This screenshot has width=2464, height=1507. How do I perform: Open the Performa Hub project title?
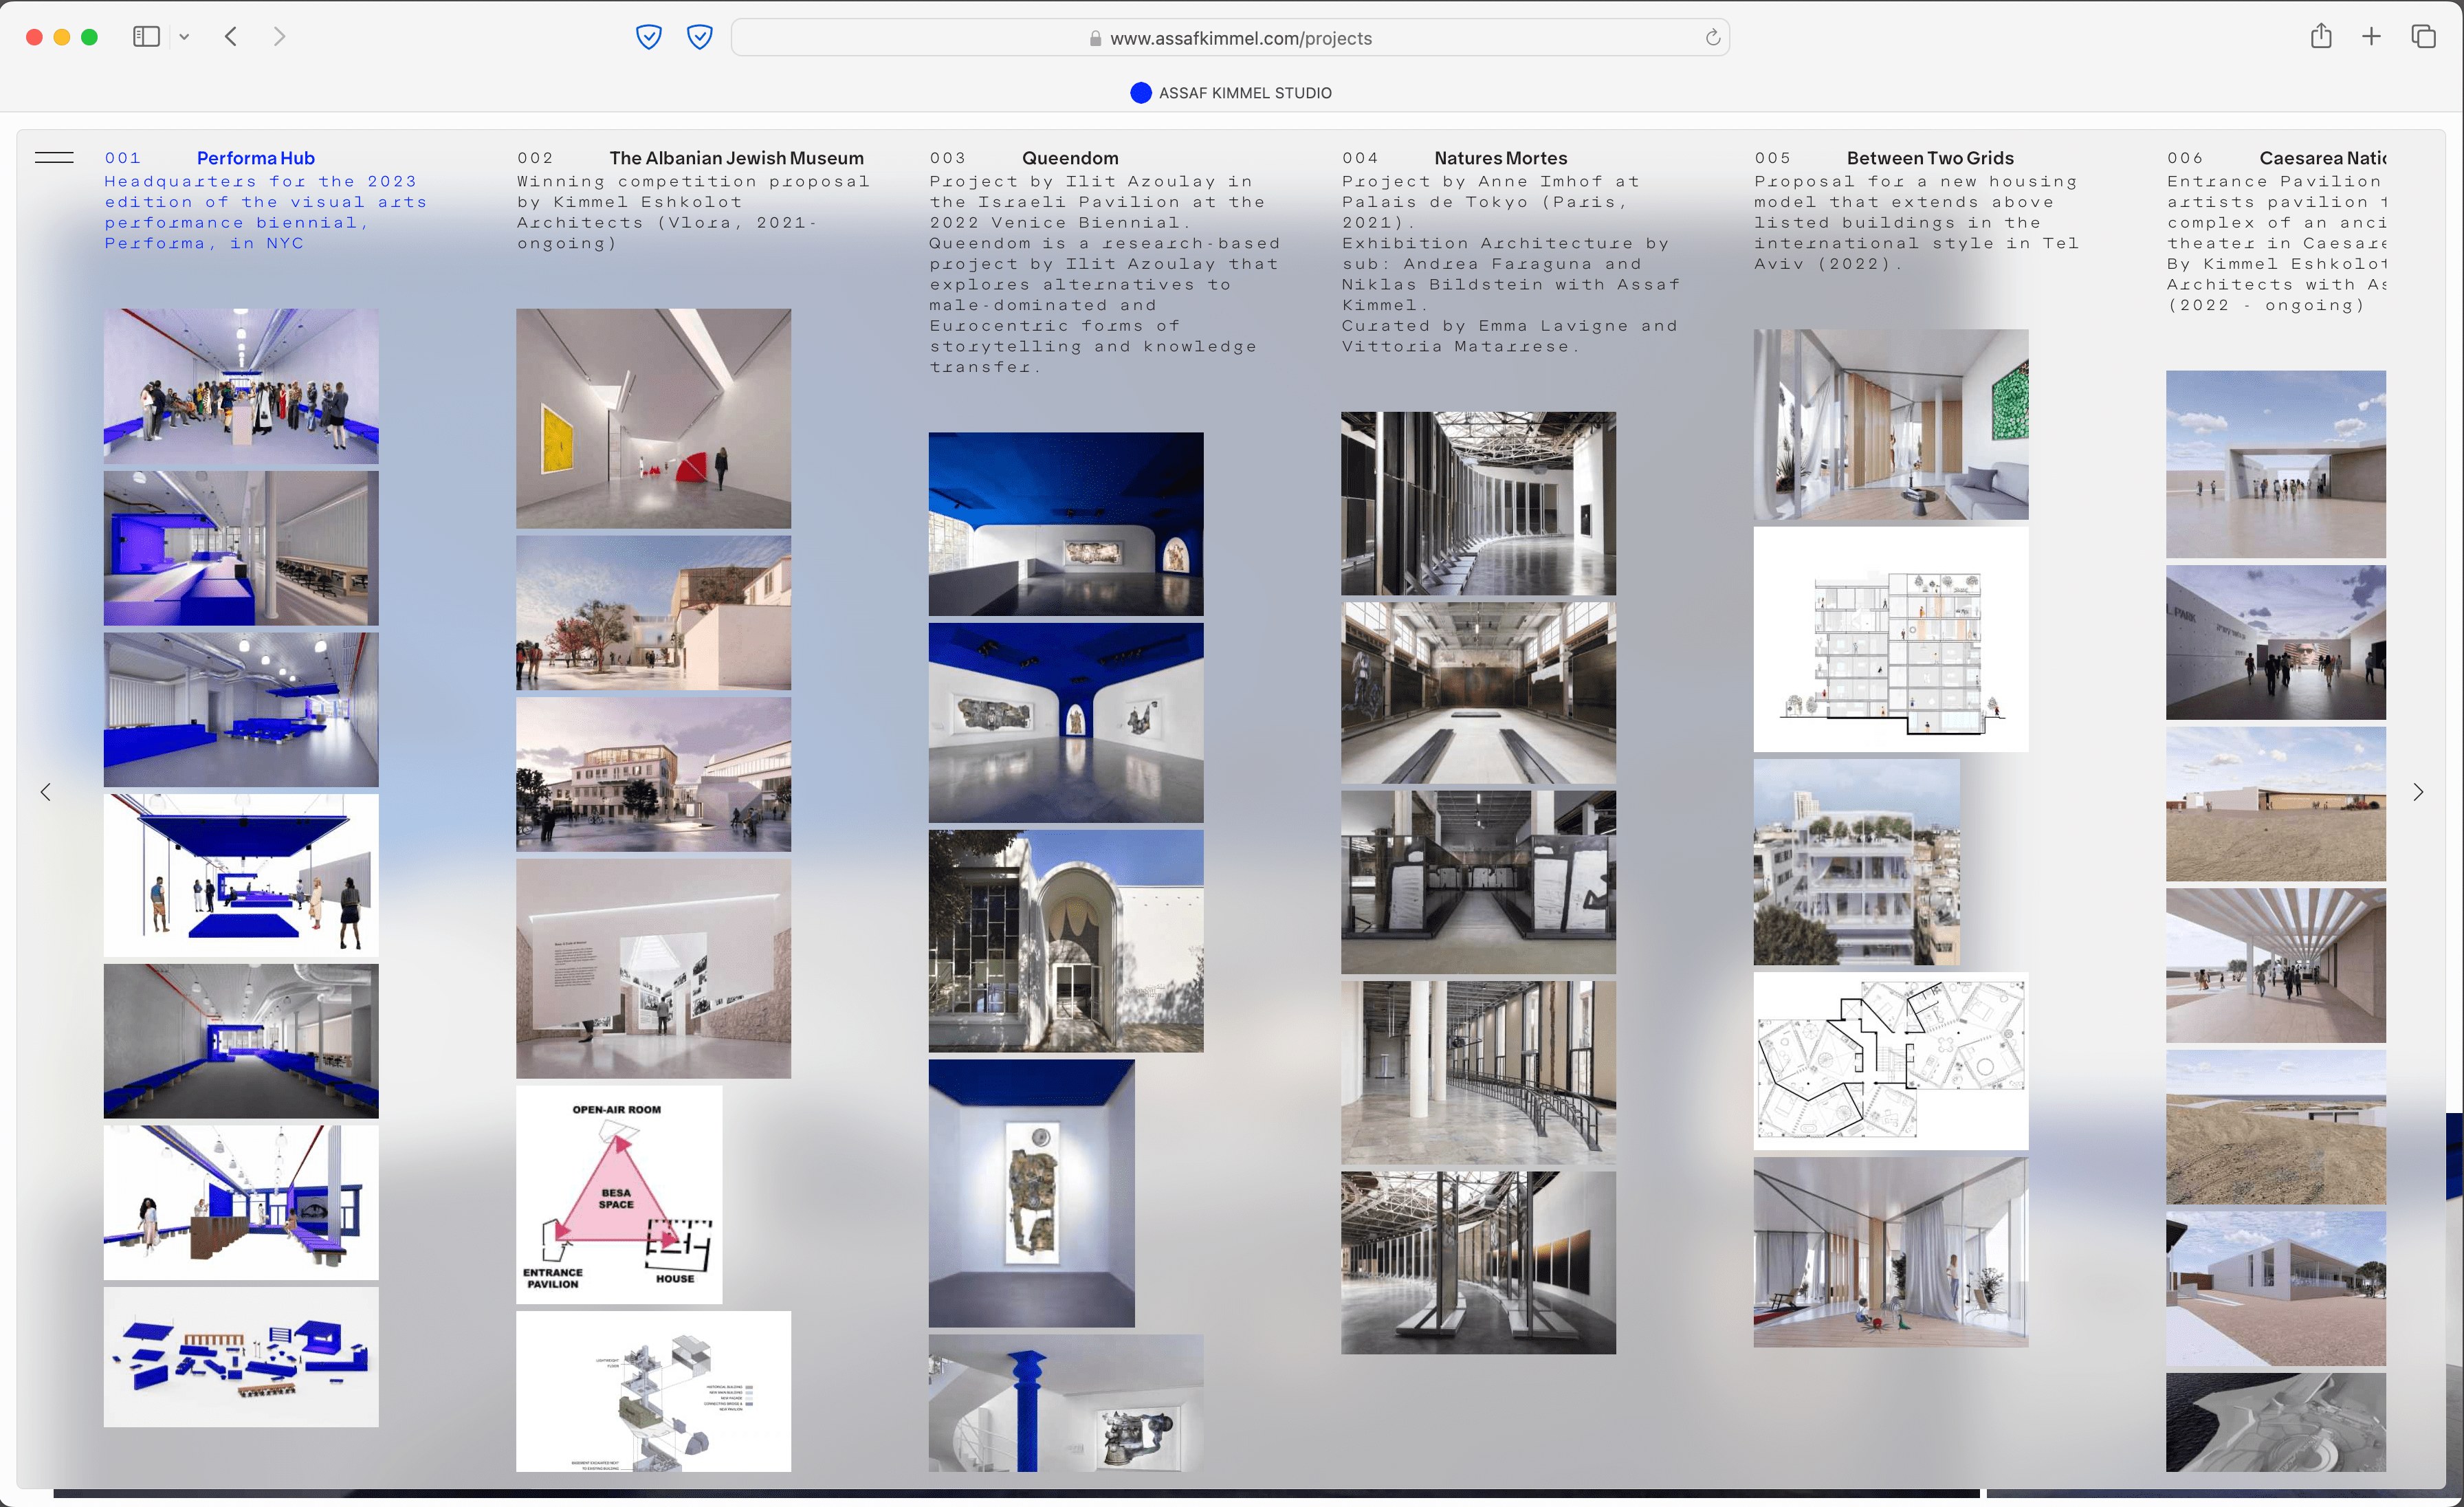point(255,158)
